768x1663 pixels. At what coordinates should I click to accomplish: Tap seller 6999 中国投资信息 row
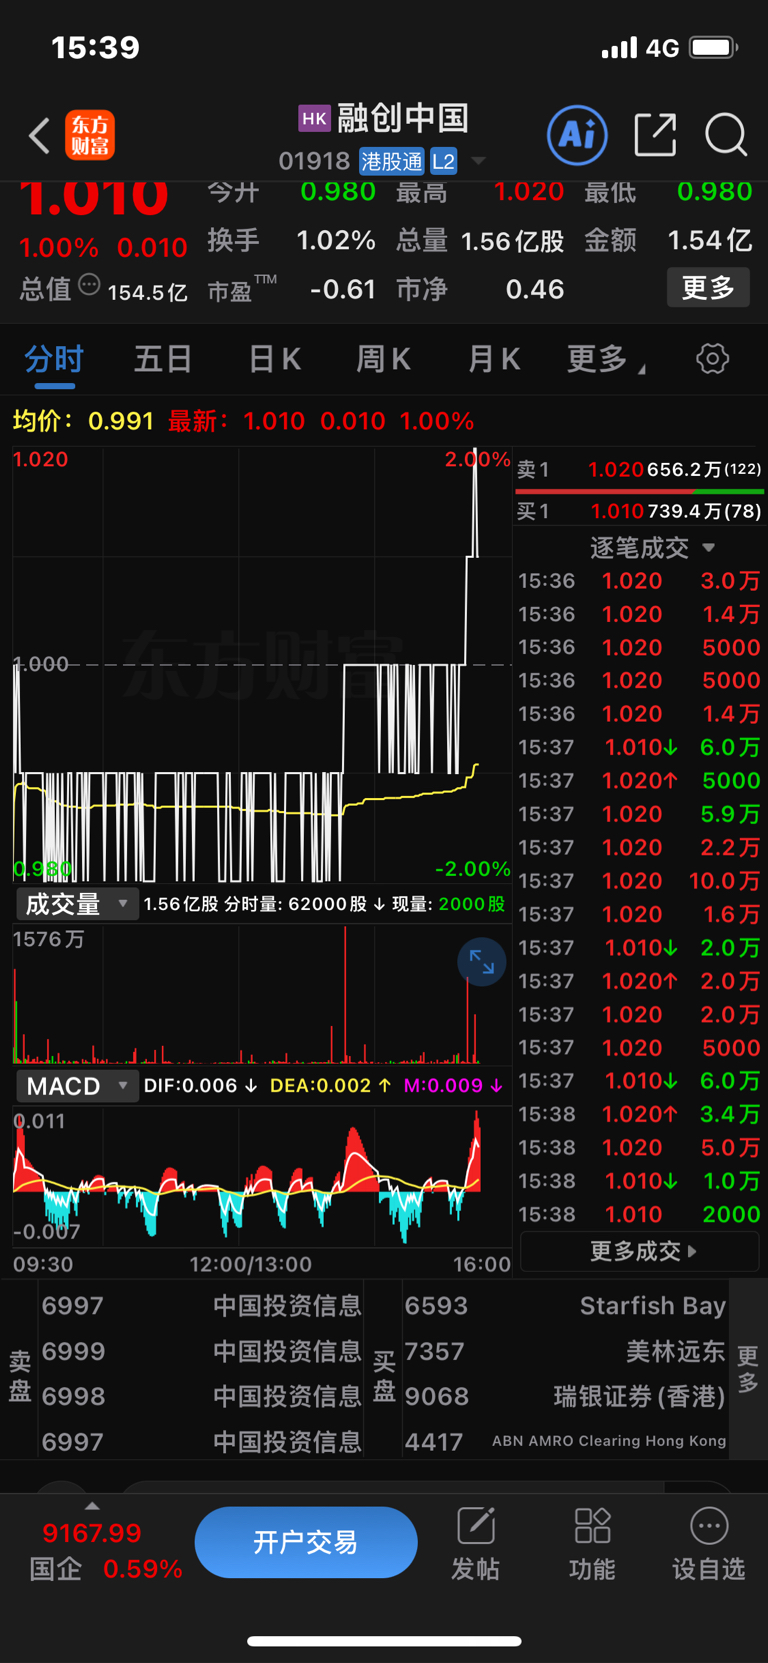pos(201,1351)
